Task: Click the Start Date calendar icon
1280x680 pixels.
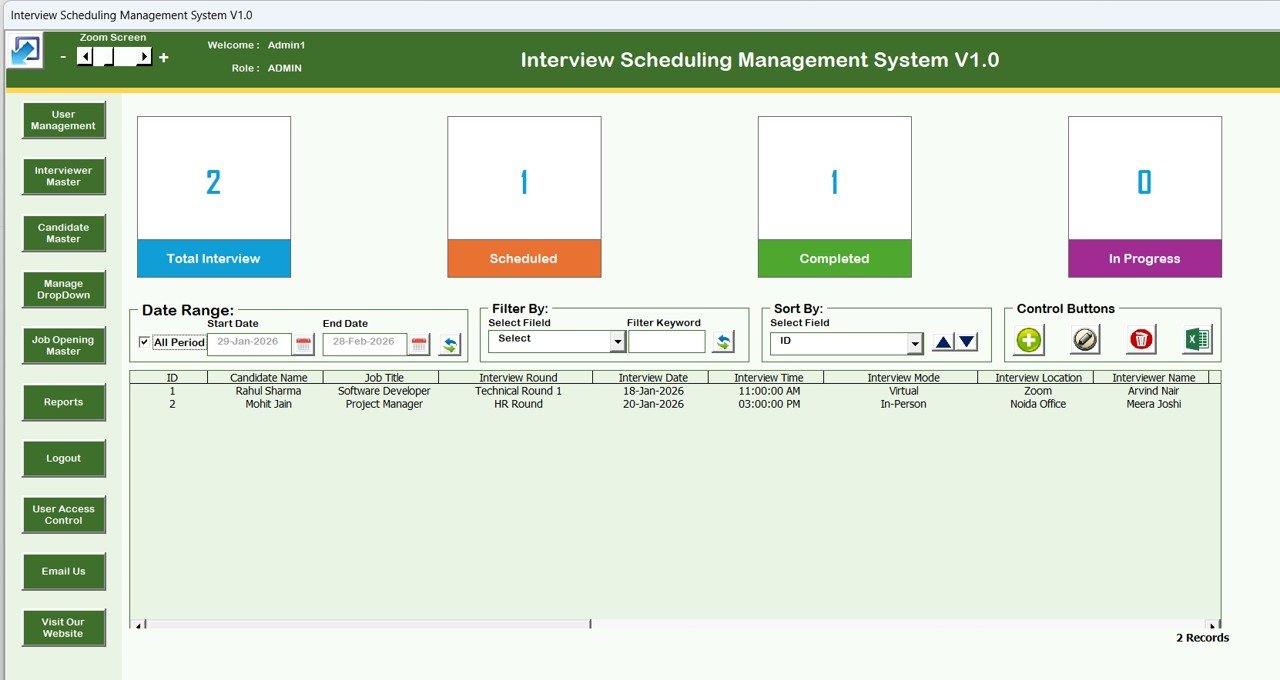Action: coord(305,343)
